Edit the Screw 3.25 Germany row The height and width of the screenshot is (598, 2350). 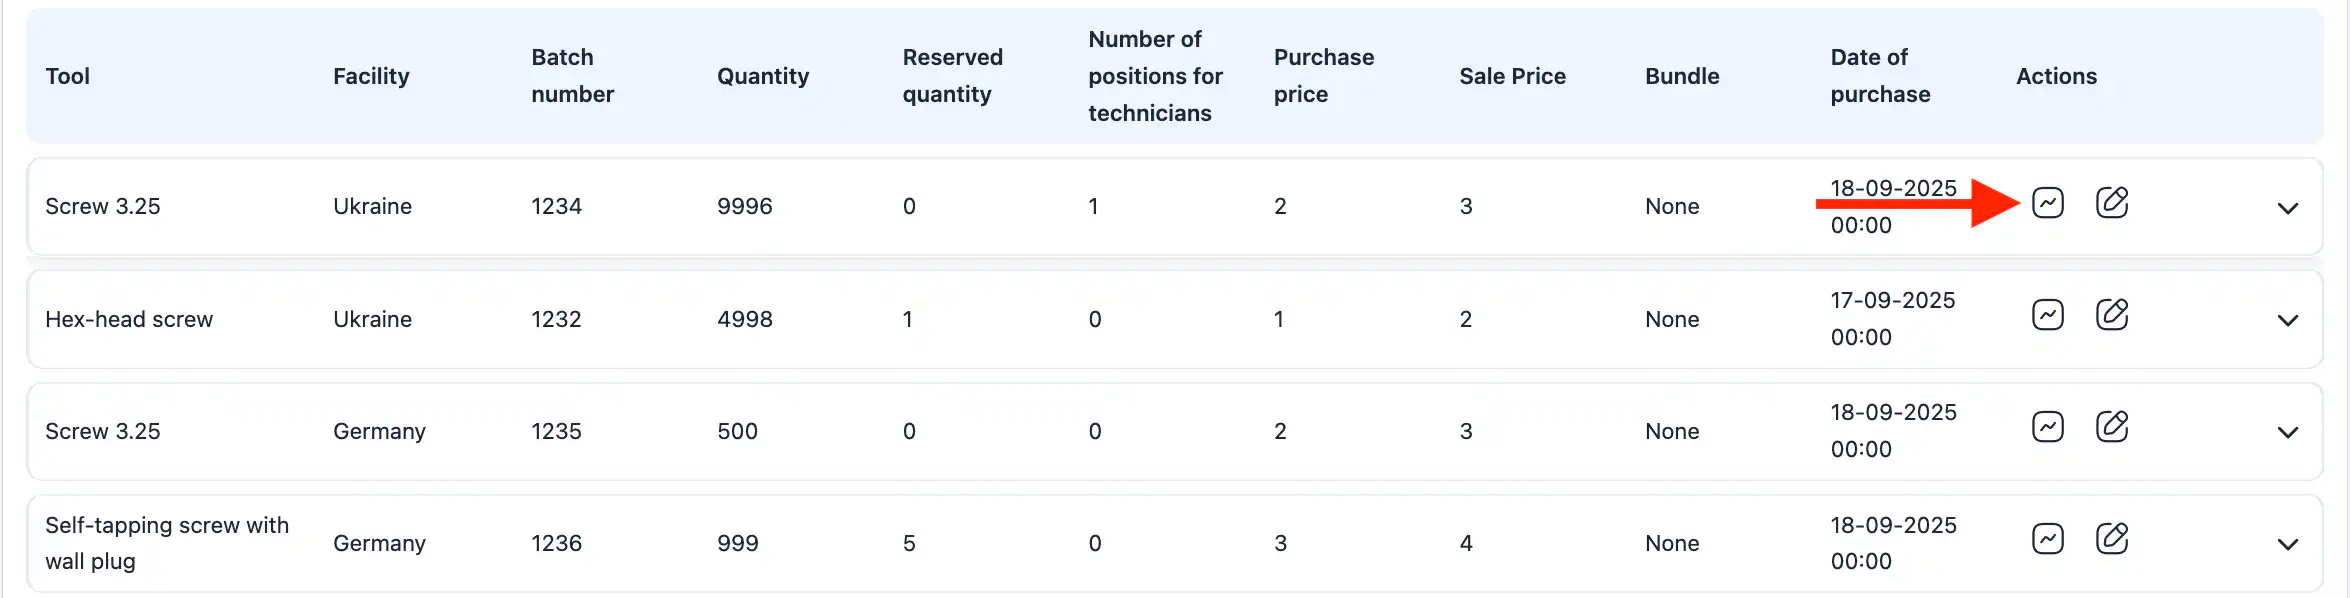2111,427
